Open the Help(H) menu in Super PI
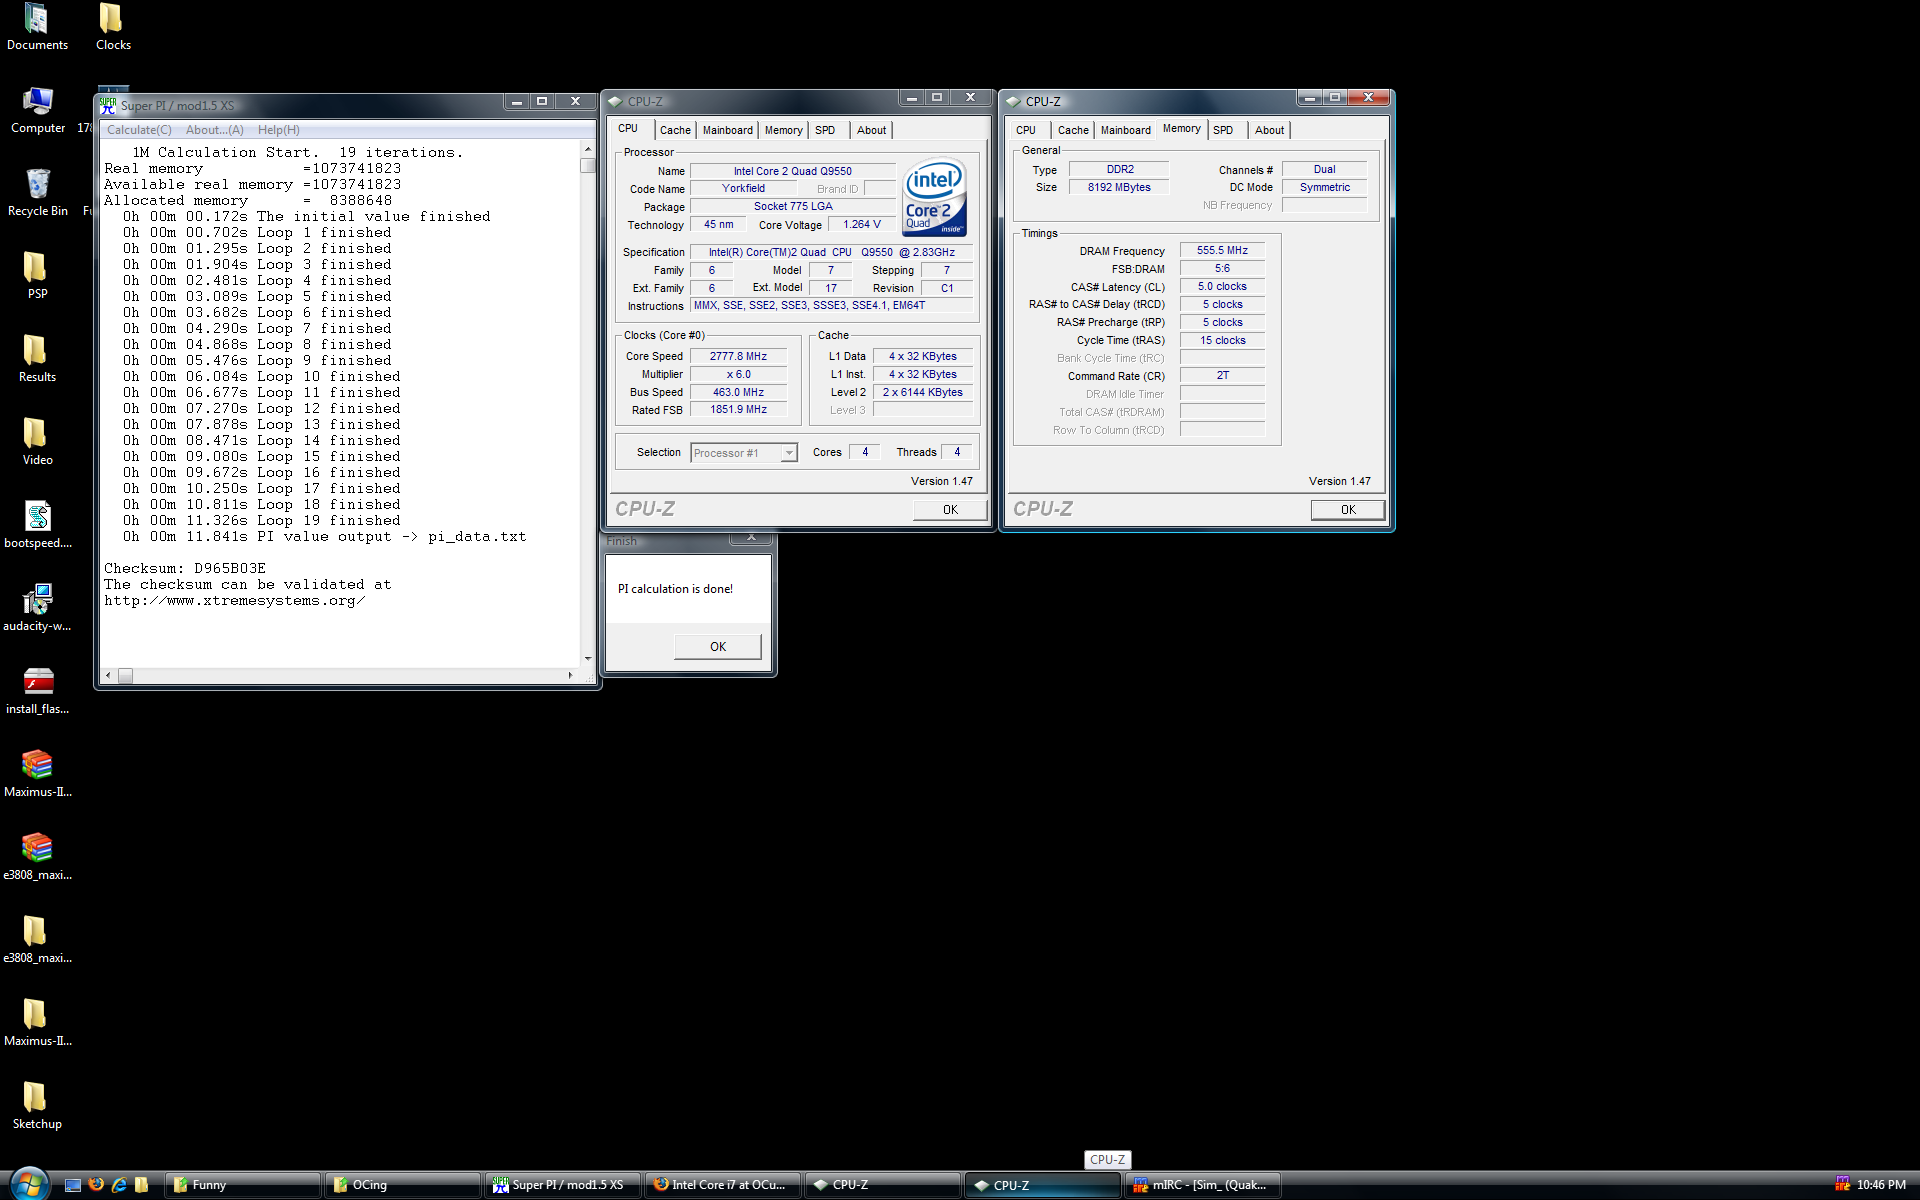 point(279,130)
